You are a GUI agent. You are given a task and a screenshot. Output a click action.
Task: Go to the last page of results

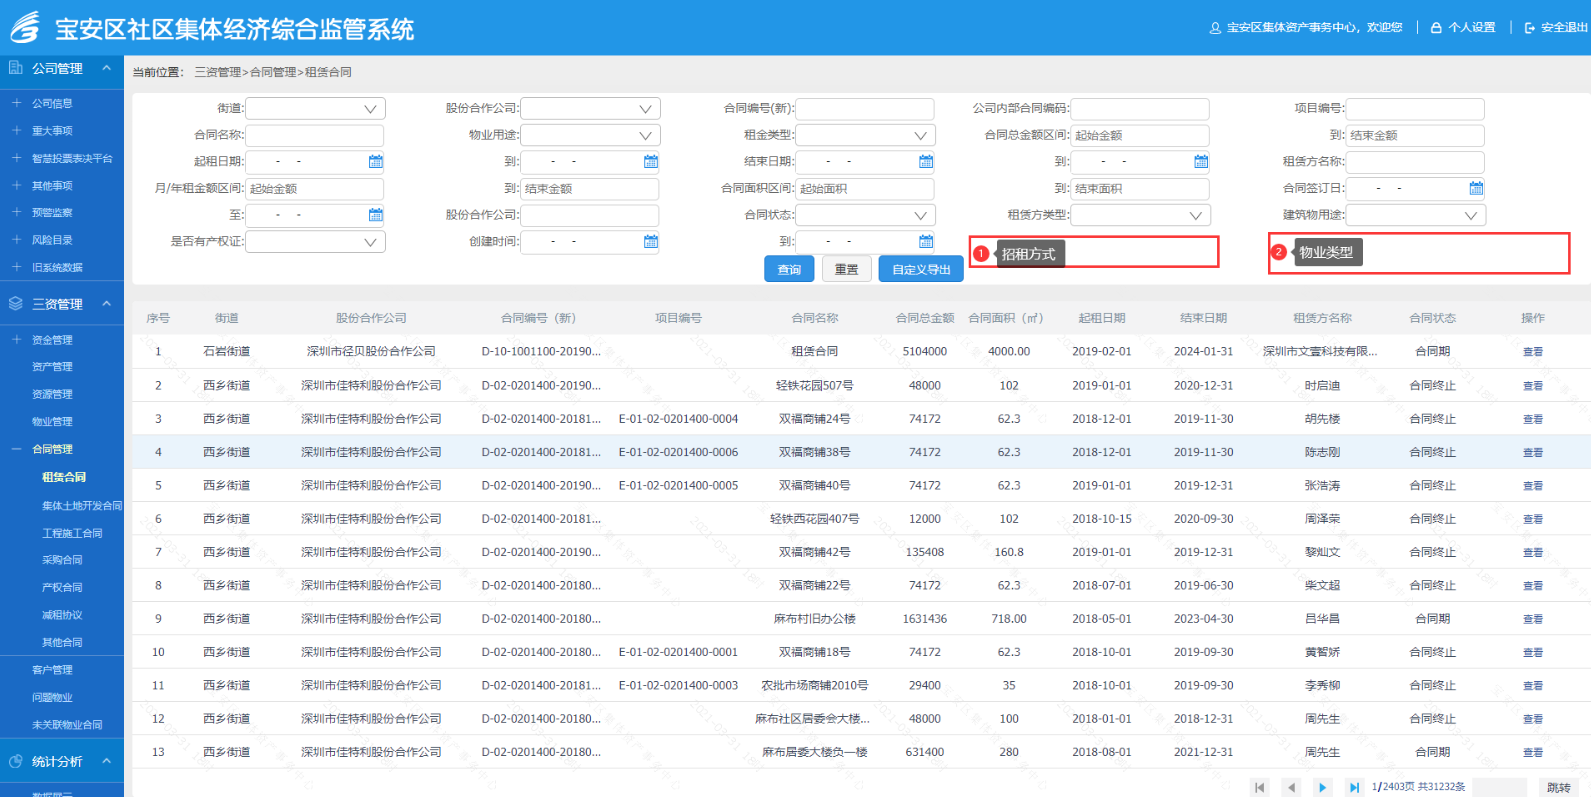pyautogui.click(x=1354, y=787)
